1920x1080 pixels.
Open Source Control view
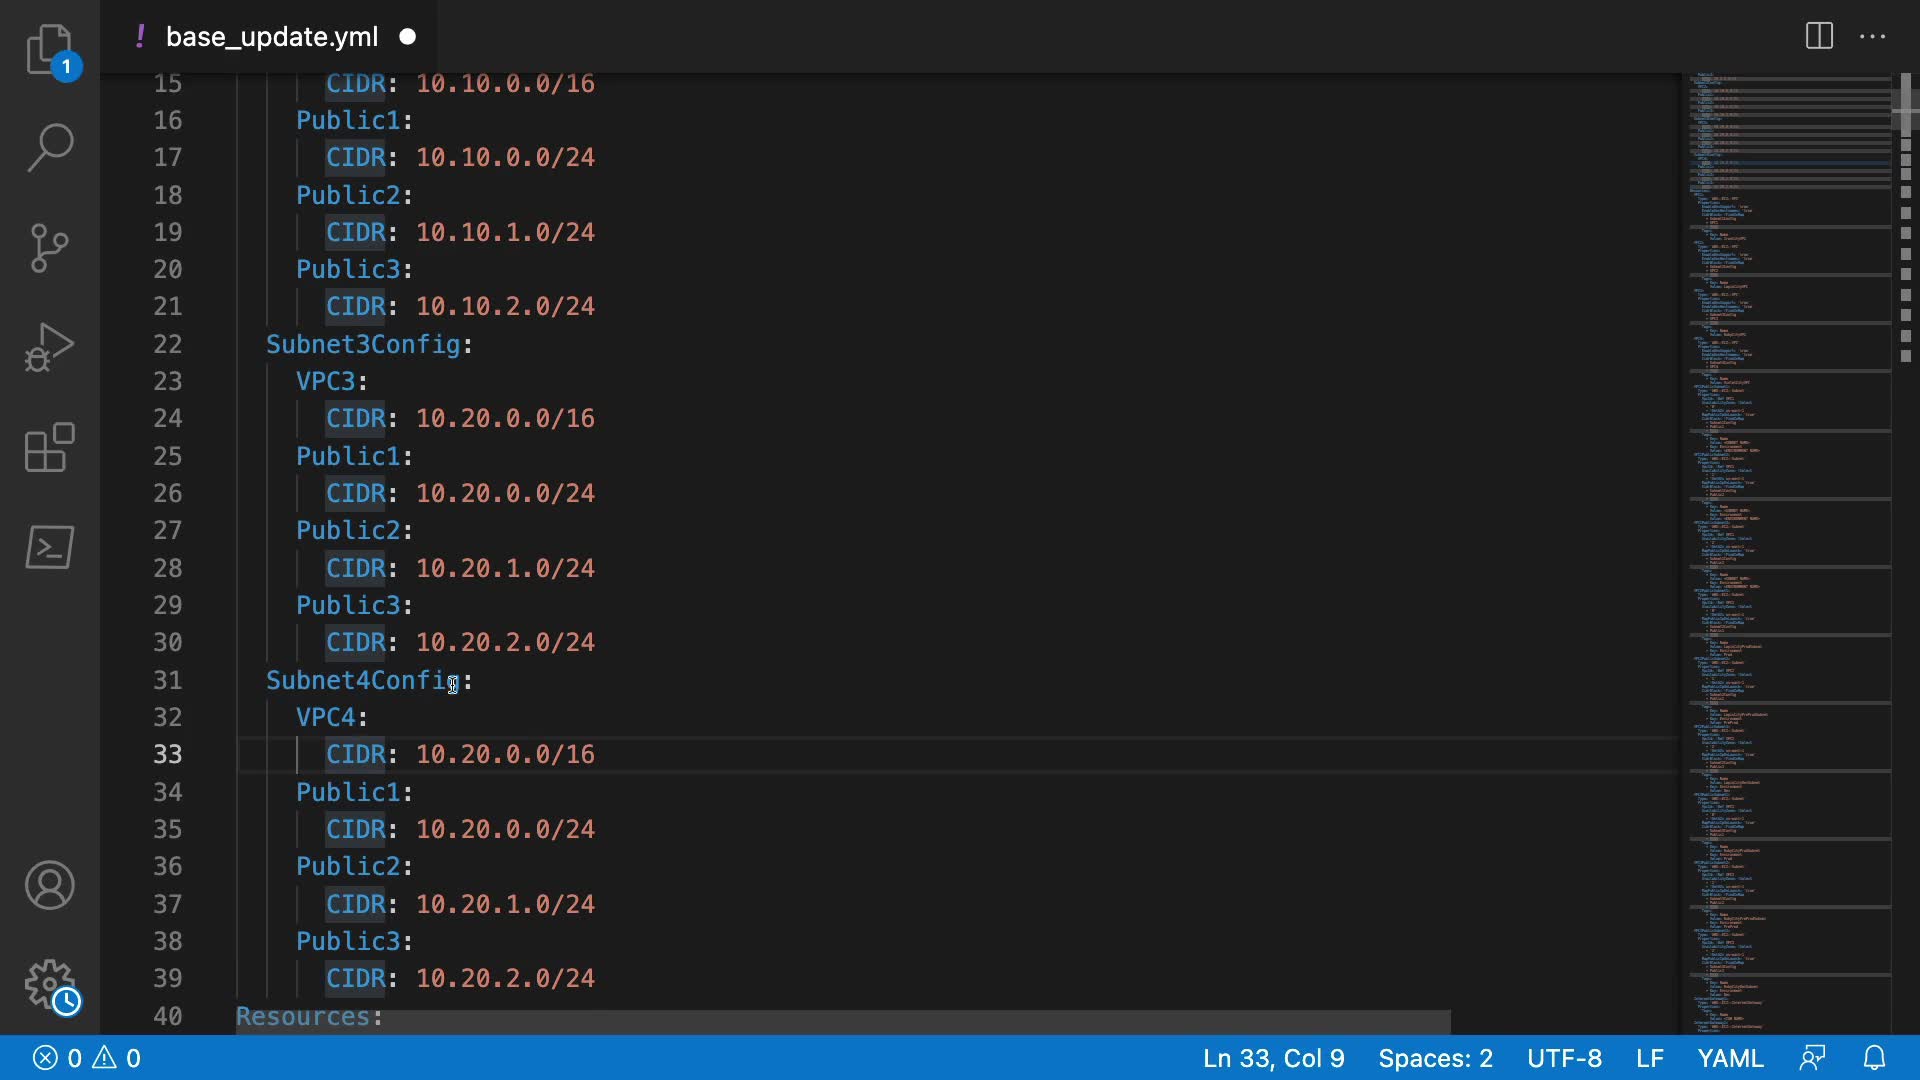coord(49,248)
